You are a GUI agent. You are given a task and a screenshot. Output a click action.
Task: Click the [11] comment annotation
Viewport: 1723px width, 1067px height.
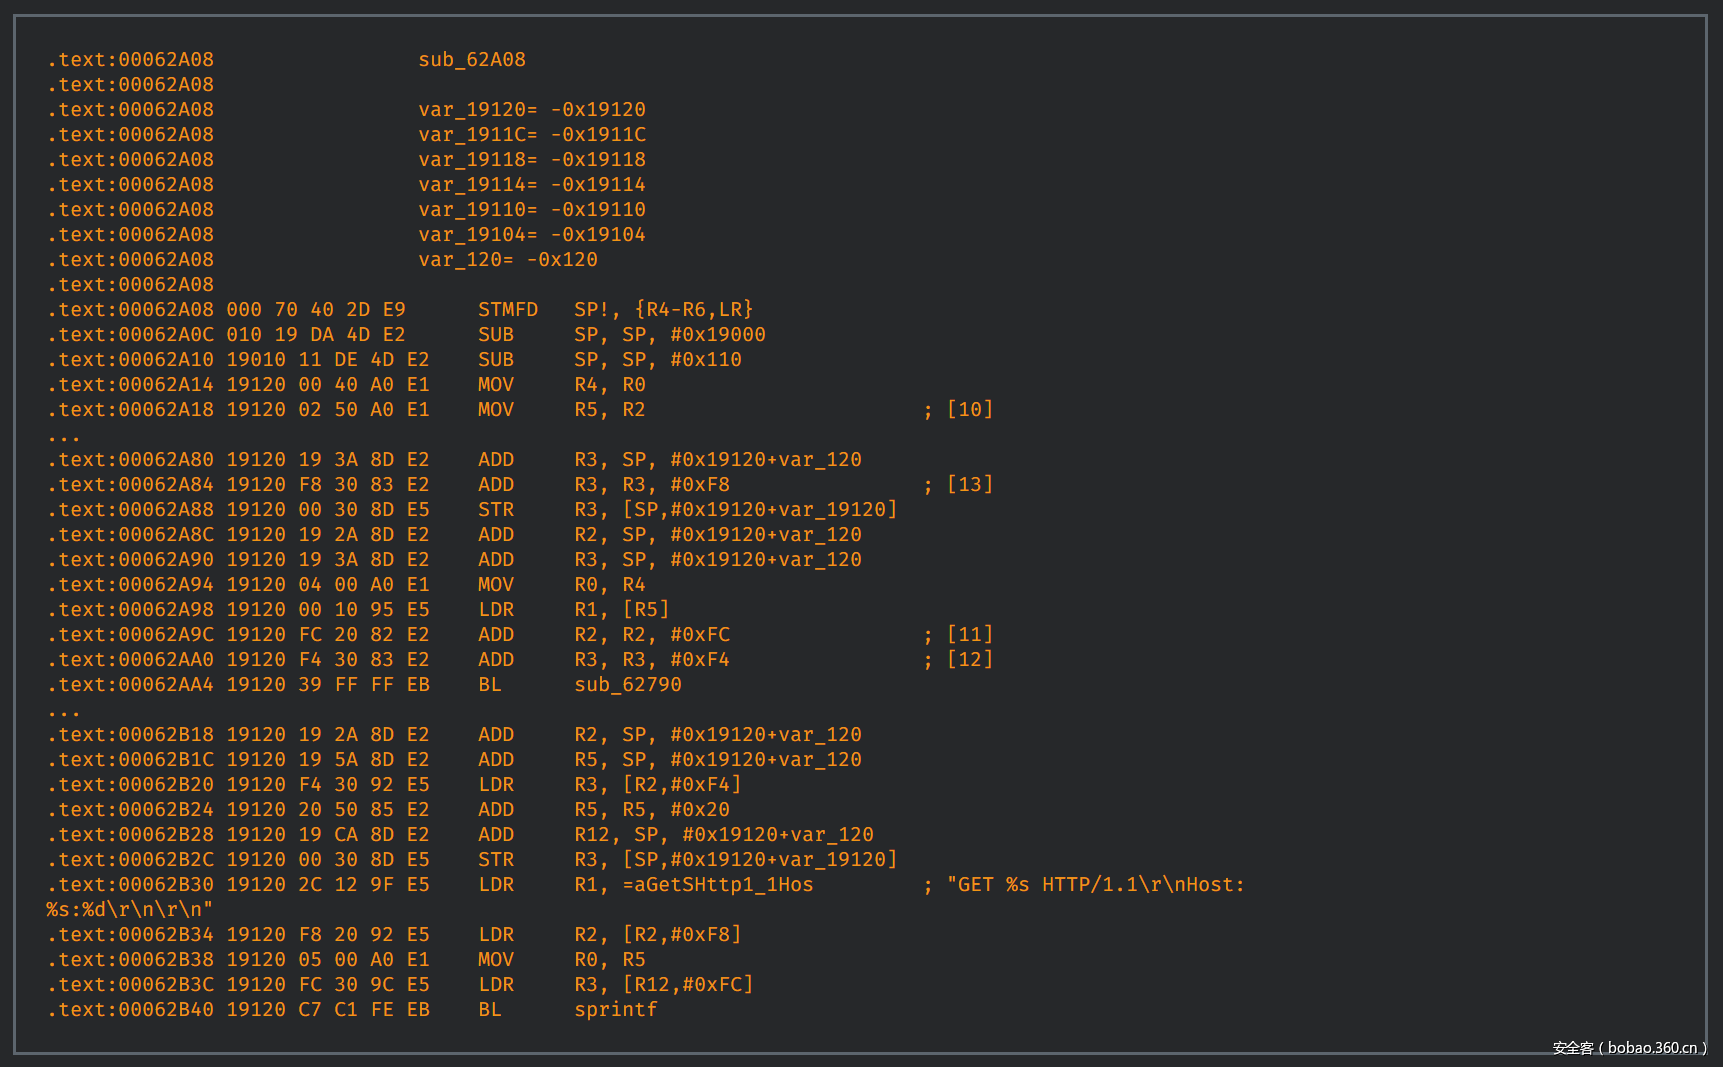969,635
